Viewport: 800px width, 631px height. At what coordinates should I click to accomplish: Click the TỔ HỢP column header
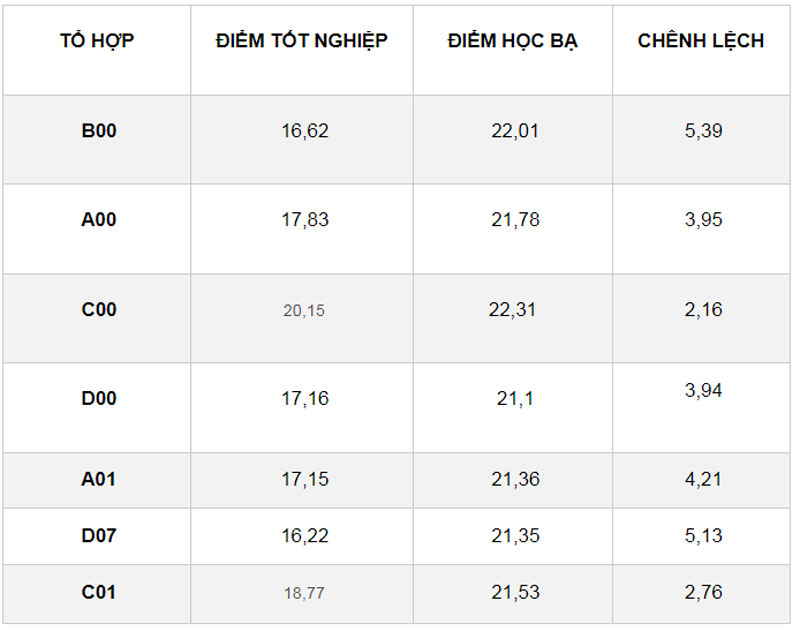97,41
